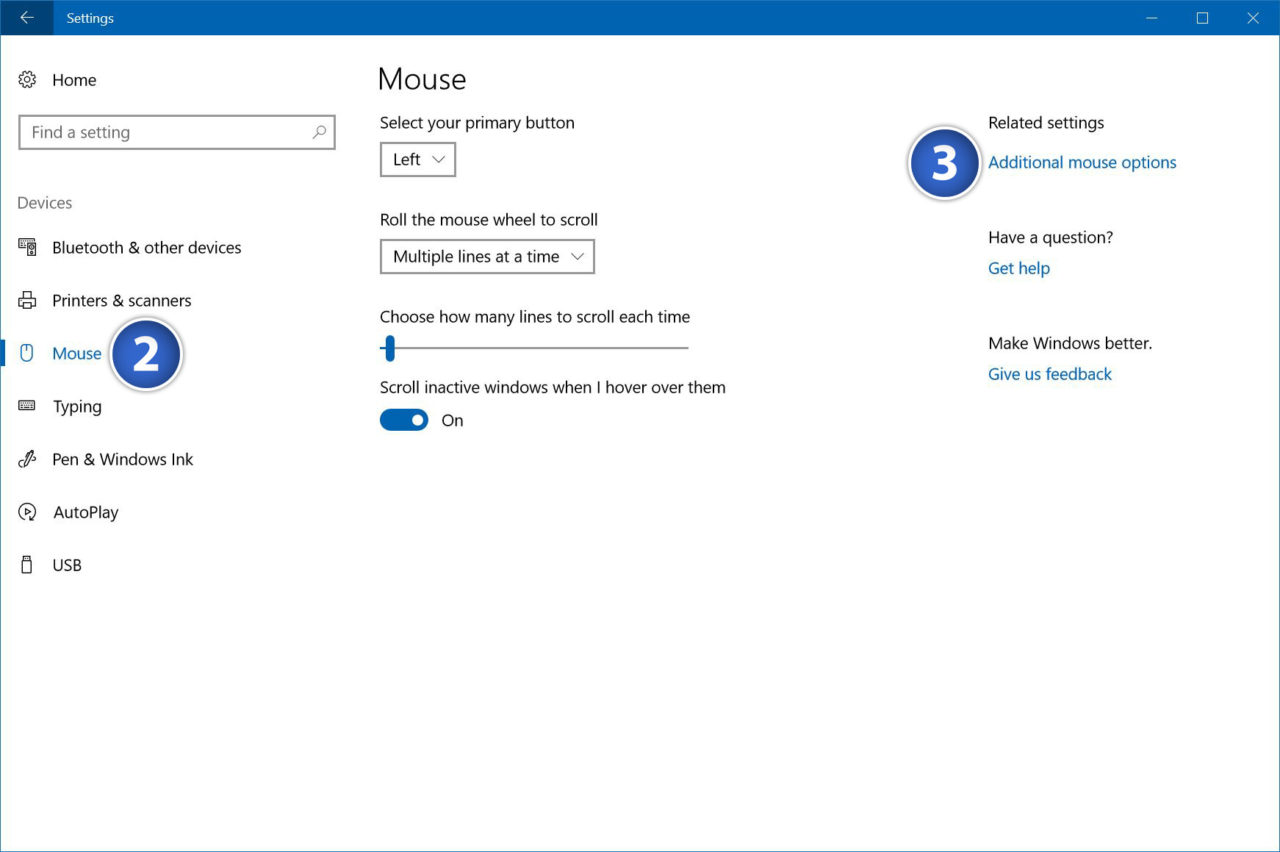Click the Mouse icon in sidebar

(x=27, y=353)
